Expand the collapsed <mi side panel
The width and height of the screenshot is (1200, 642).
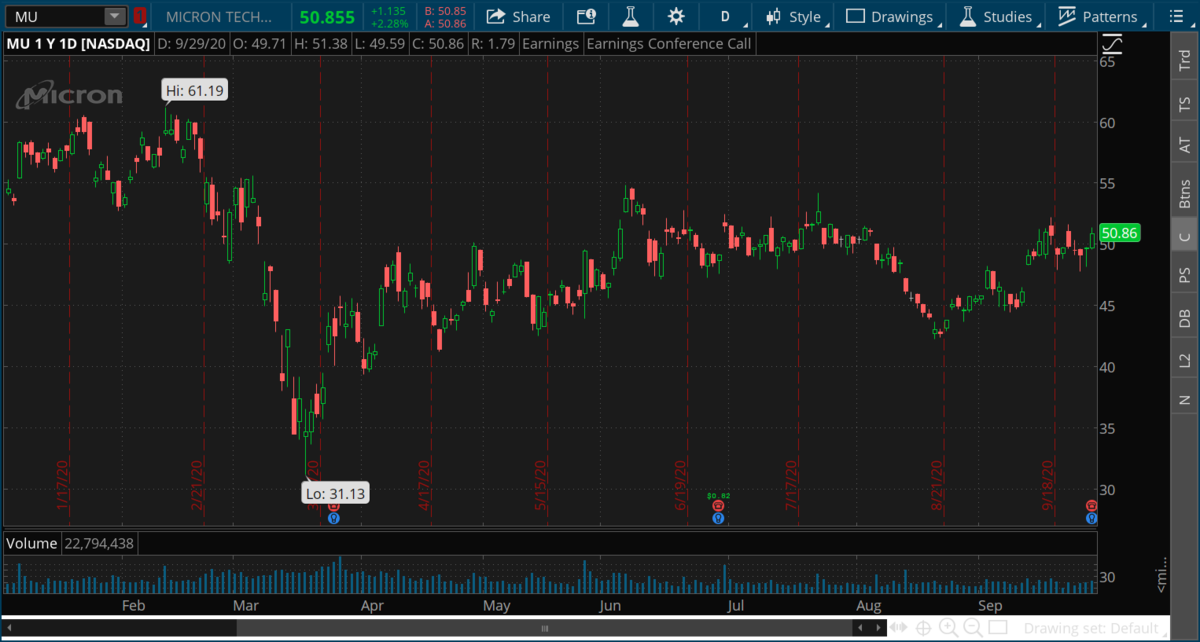1160,575
